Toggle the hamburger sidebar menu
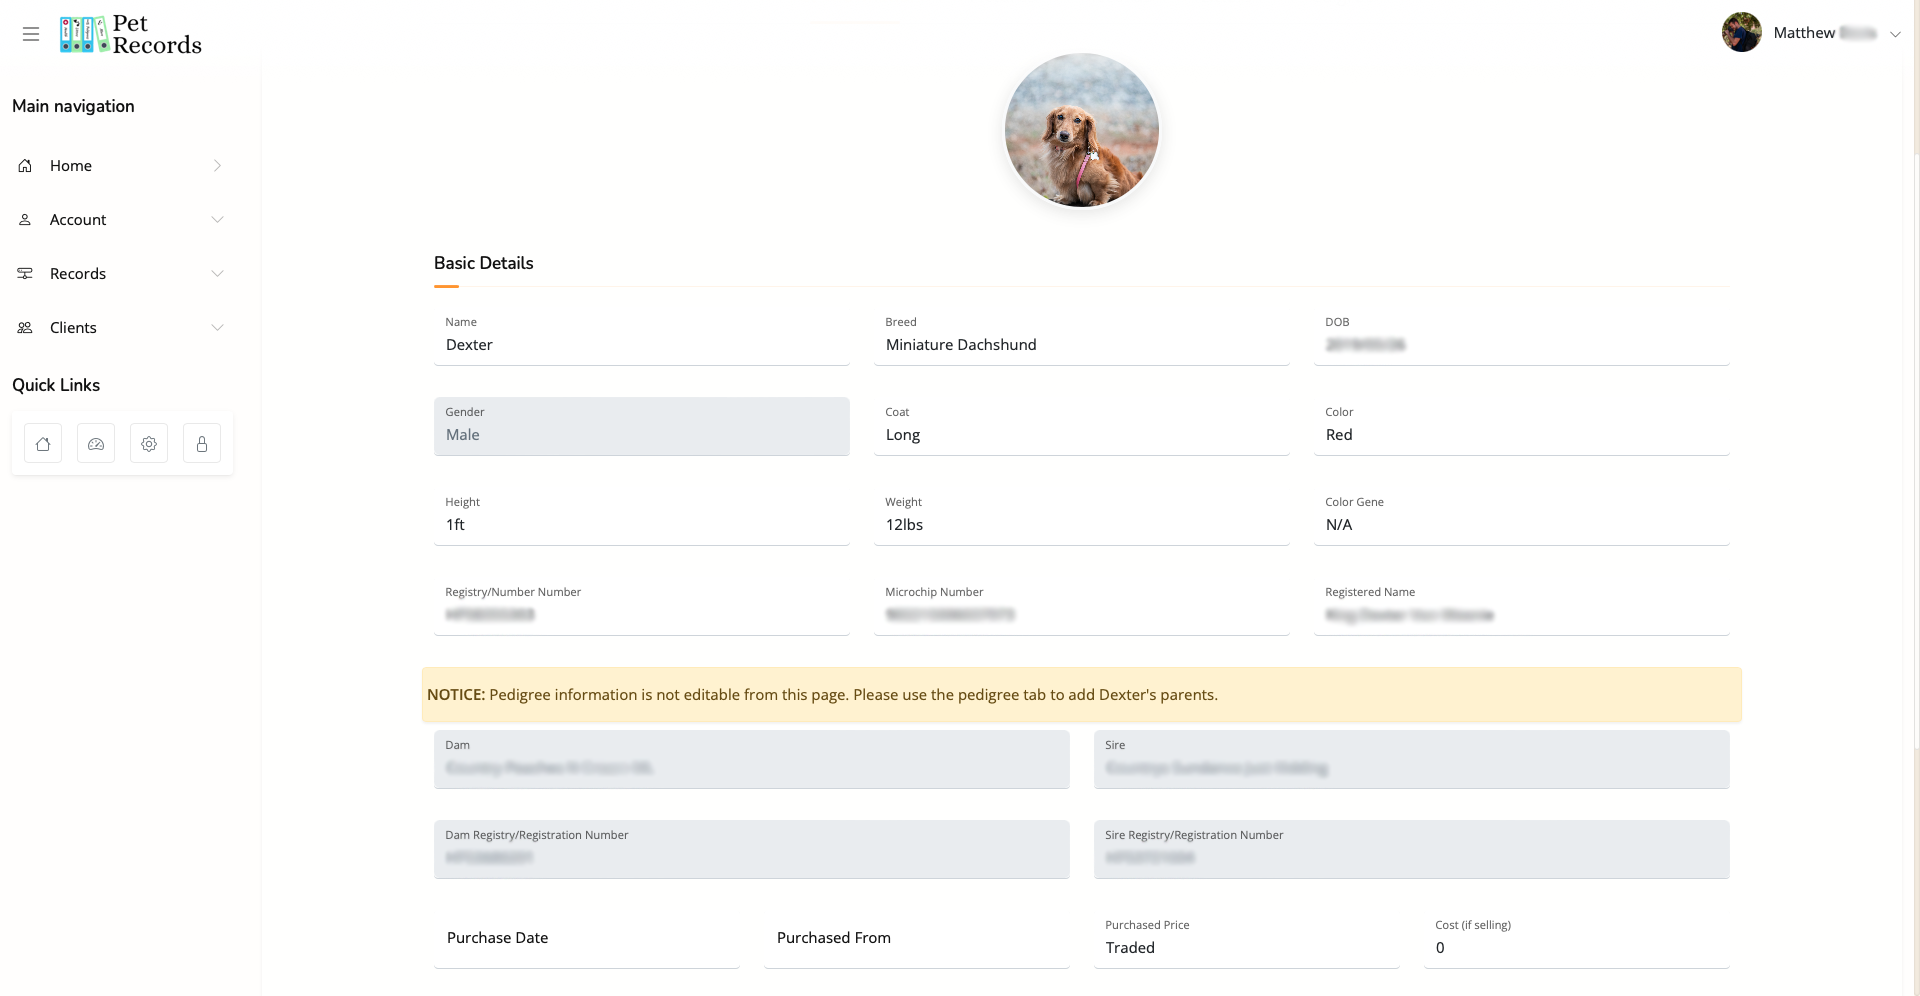The width and height of the screenshot is (1920, 996). [x=31, y=34]
